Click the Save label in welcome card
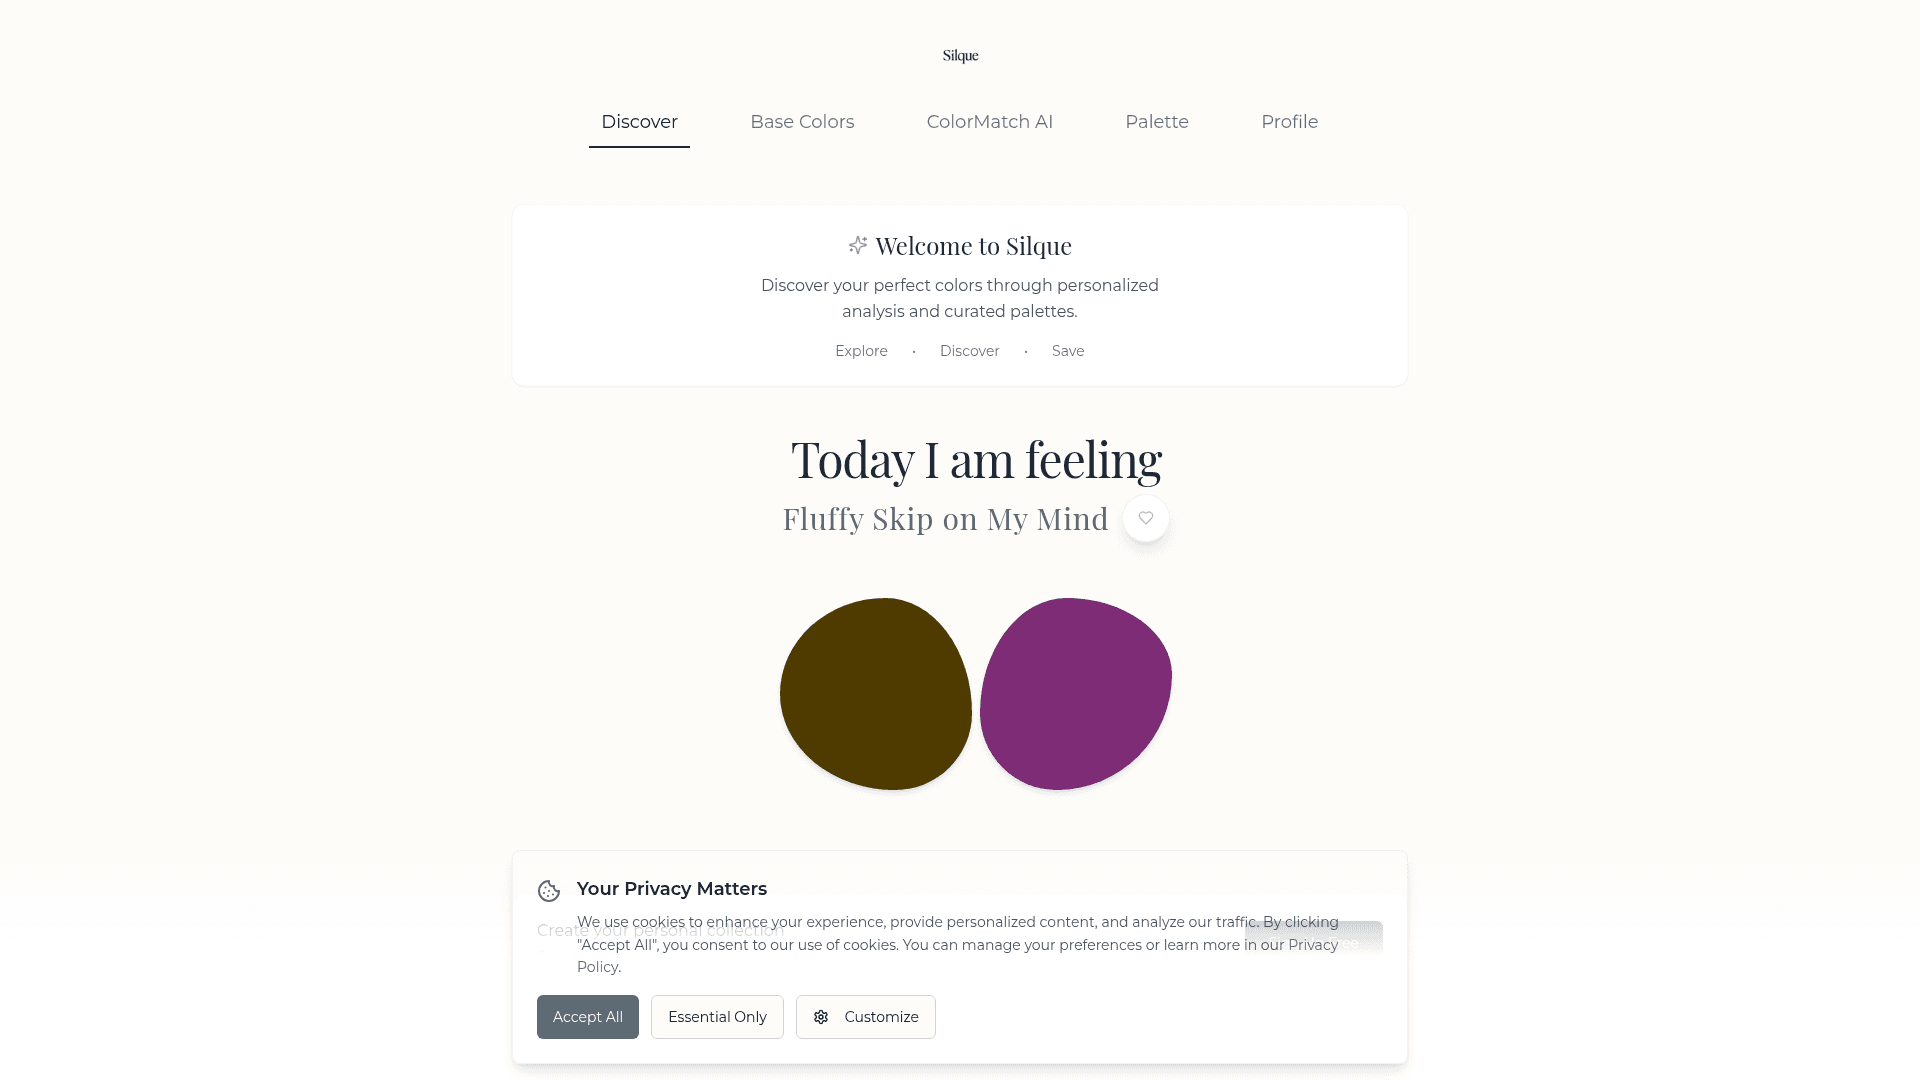The width and height of the screenshot is (1920, 1080). pyautogui.click(x=1068, y=351)
